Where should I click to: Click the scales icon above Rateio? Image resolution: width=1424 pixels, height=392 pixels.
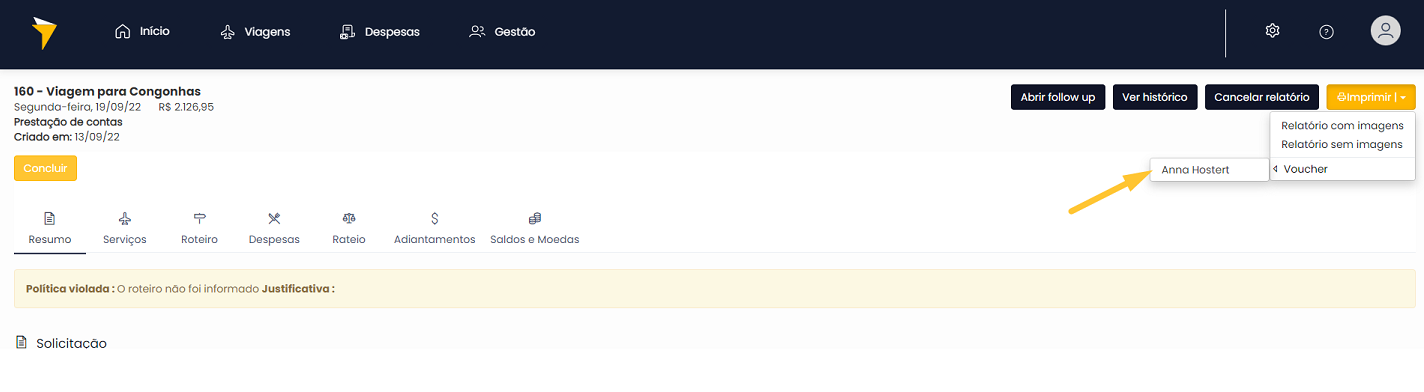coord(349,218)
